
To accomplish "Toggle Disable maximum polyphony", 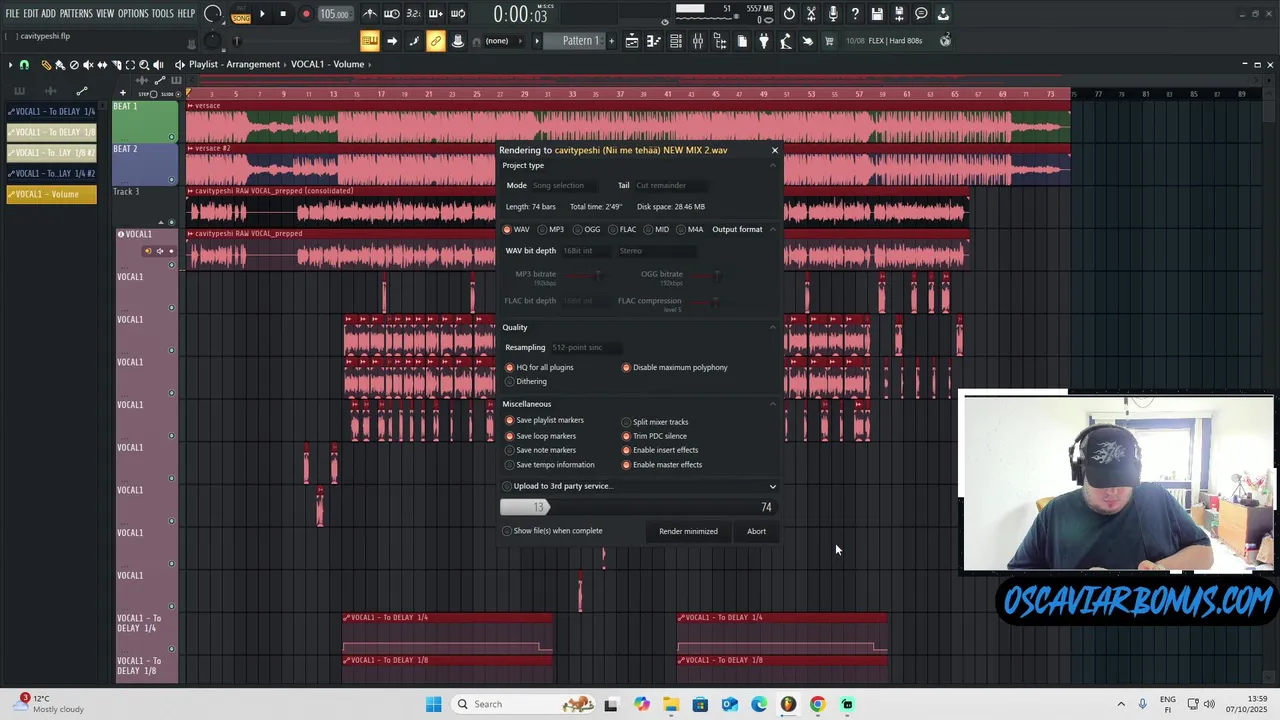I will click(675, 367).
